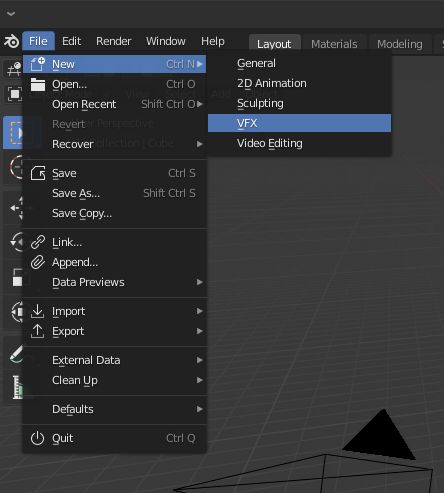Click the Quit power icon

click(37, 438)
